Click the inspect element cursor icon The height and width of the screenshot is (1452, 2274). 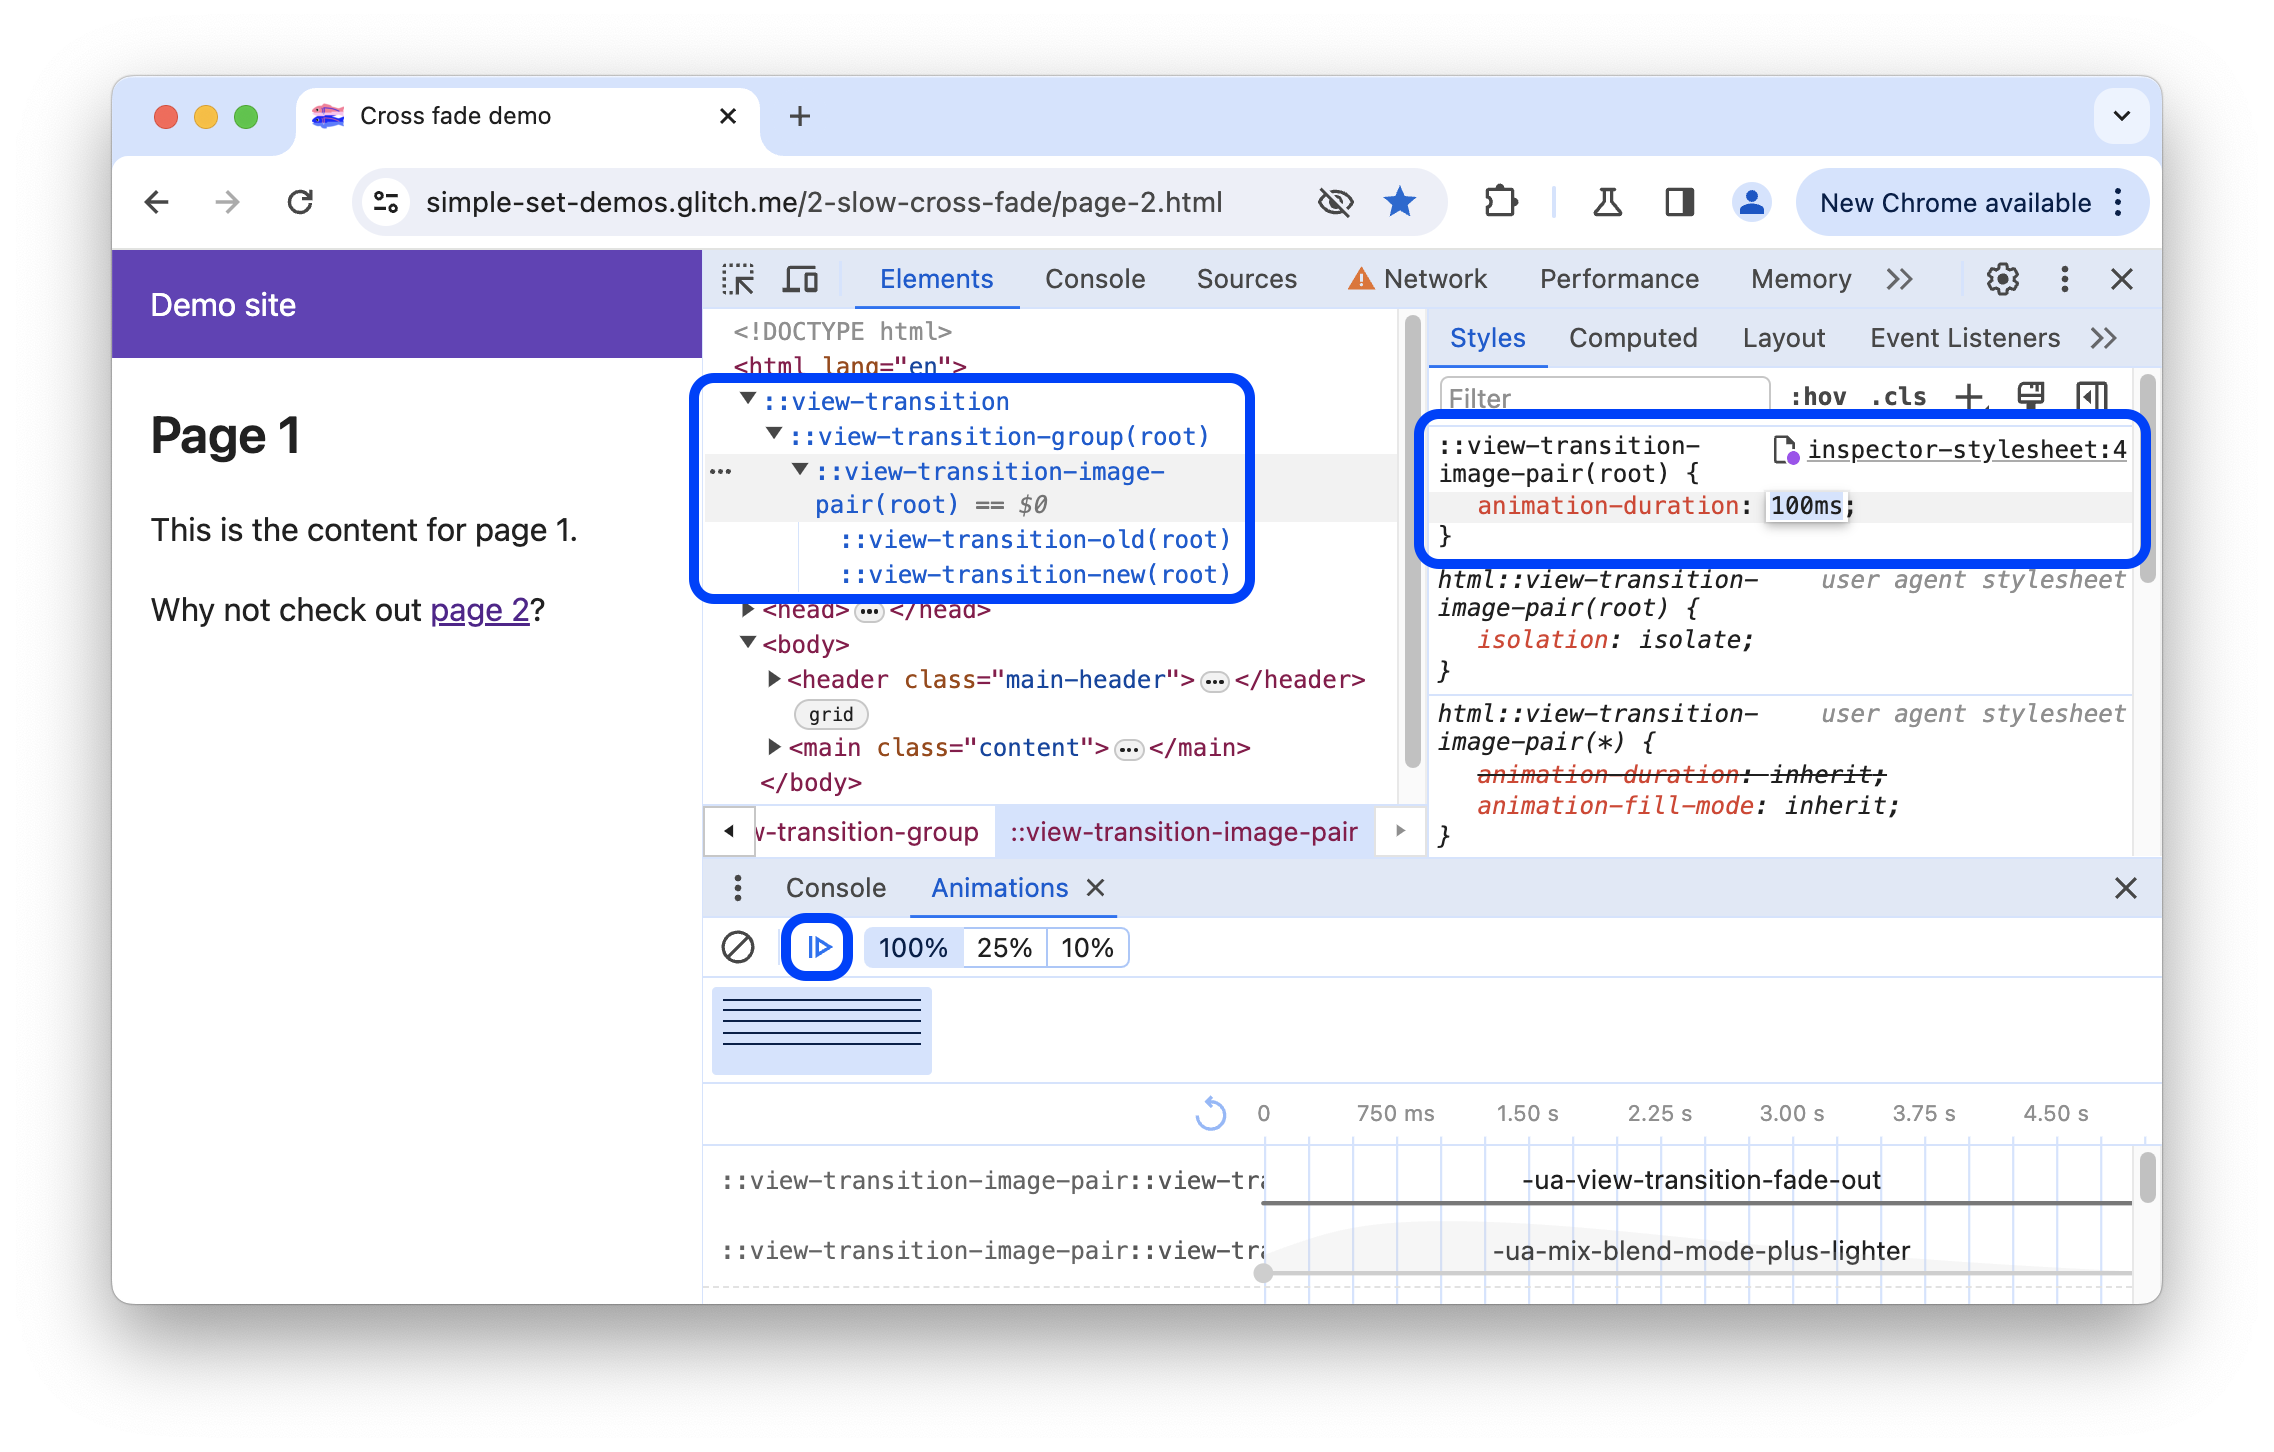coord(741,278)
